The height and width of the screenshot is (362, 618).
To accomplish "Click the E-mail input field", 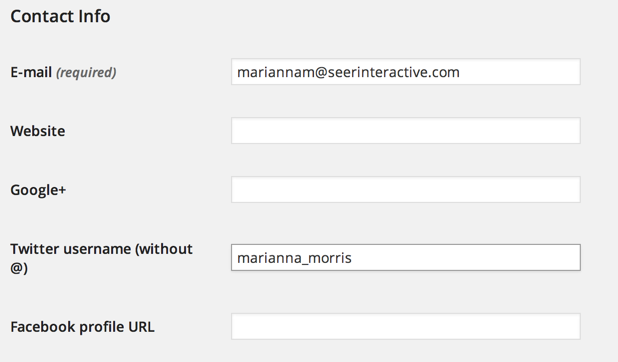I will (406, 72).
